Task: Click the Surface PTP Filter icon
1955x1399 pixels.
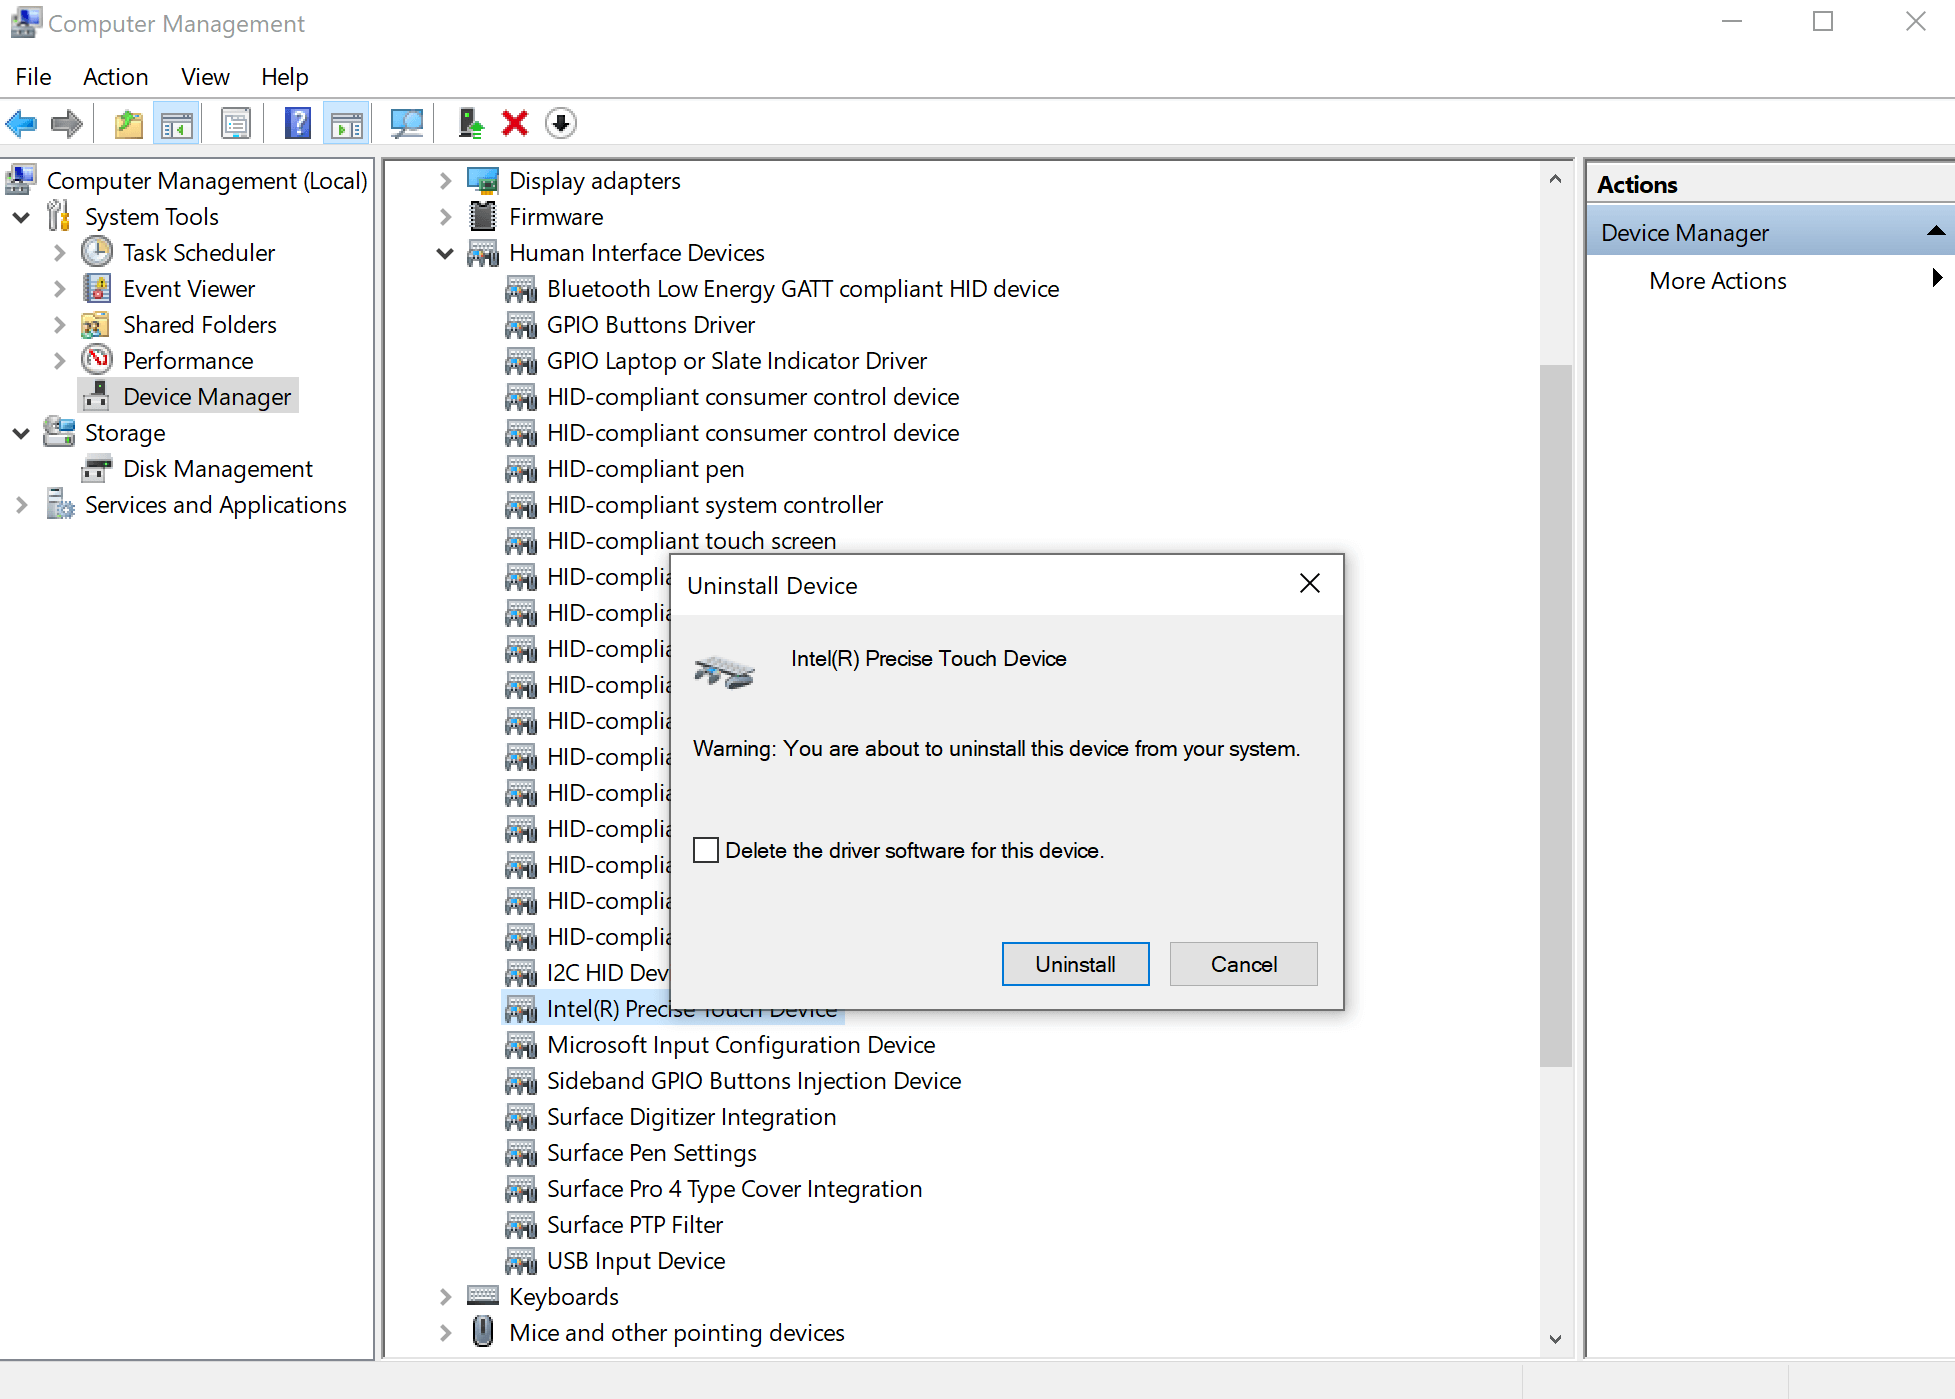Action: [x=521, y=1224]
